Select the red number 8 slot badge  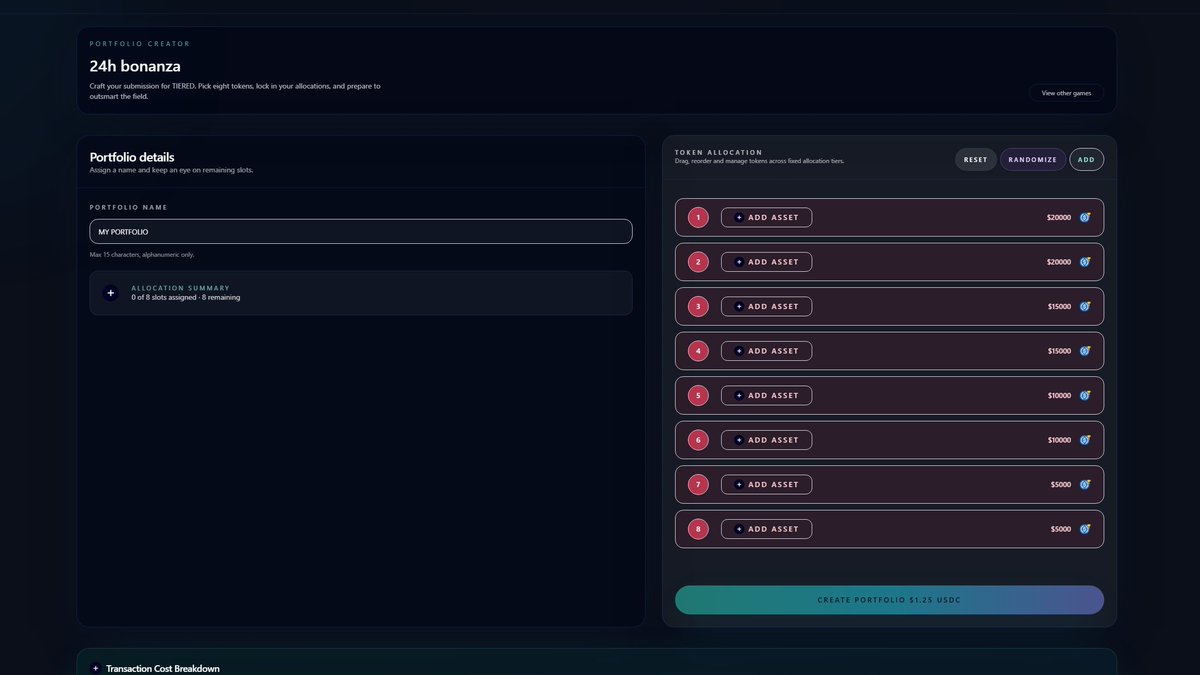tap(699, 529)
